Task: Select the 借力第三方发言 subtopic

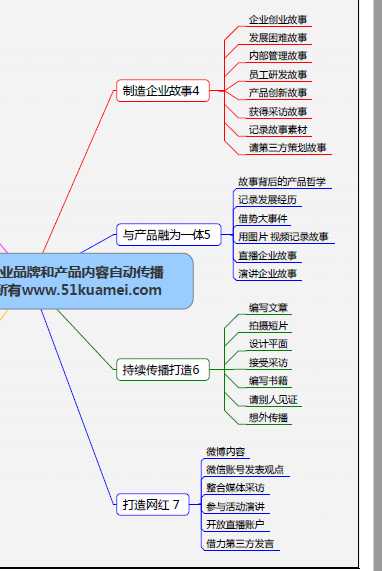Action: click(x=240, y=544)
